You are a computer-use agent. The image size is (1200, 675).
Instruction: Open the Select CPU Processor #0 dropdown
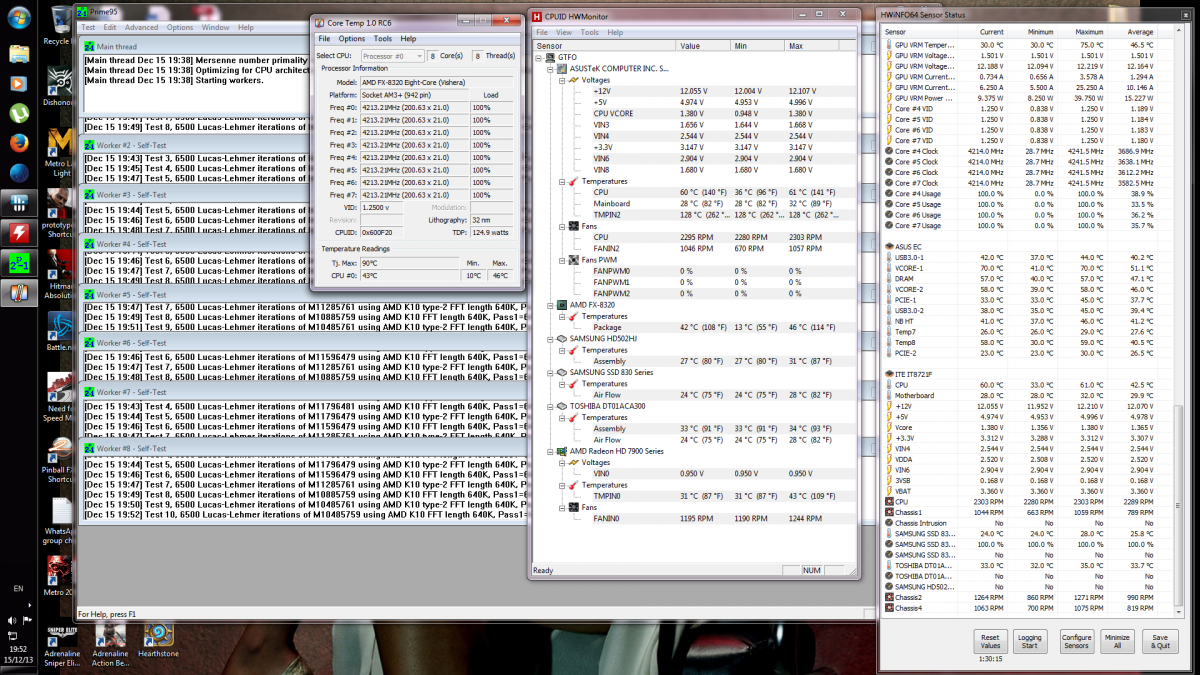tap(392, 56)
